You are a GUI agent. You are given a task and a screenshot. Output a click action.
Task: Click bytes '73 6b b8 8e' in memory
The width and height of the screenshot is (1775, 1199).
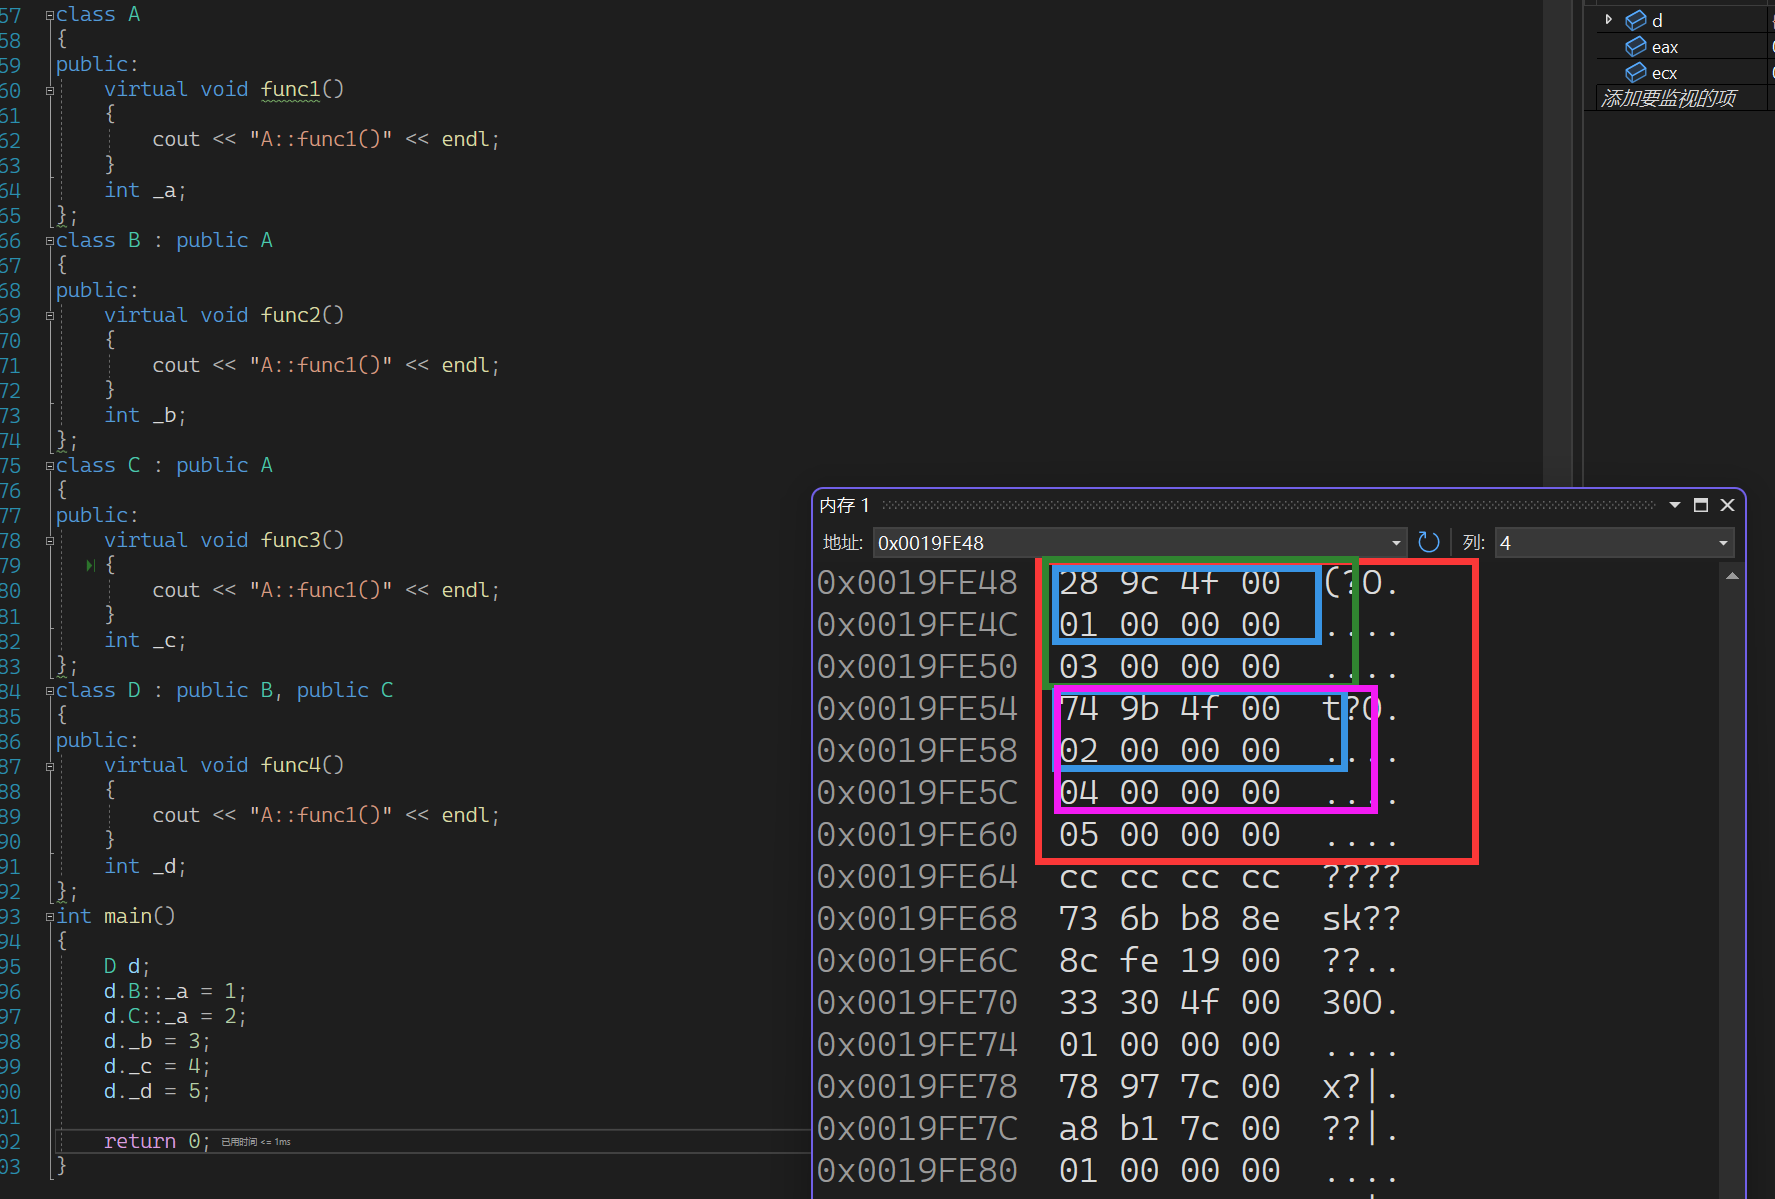tap(1169, 918)
